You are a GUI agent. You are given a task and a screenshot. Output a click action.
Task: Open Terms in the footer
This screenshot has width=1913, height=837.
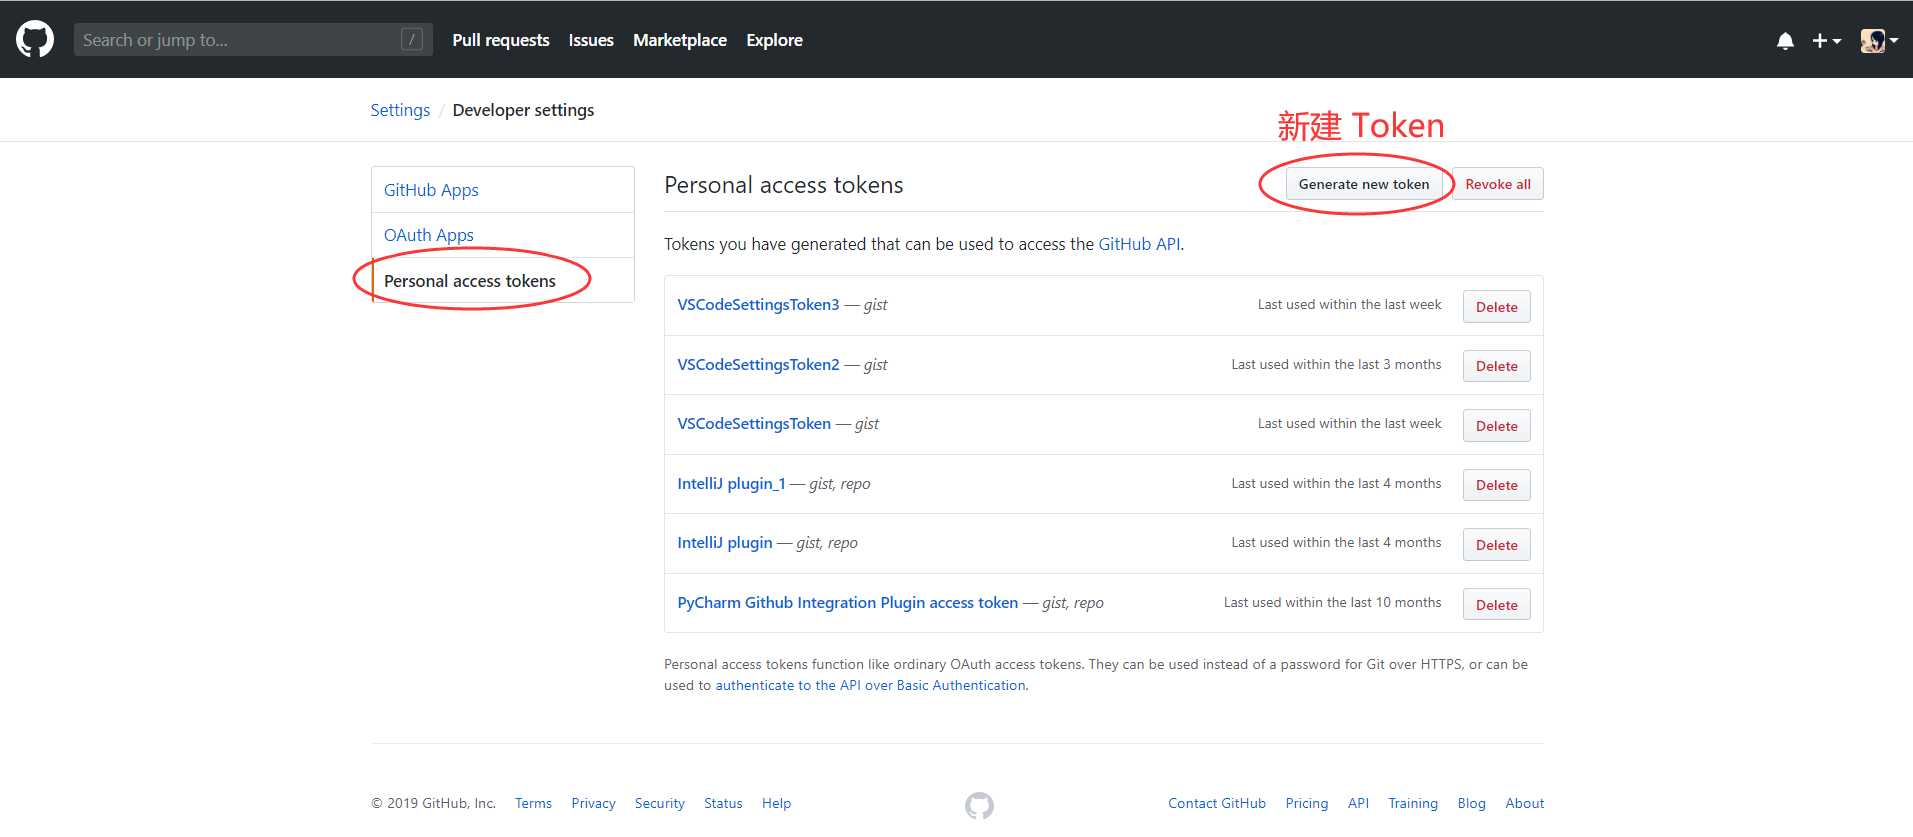533,803
